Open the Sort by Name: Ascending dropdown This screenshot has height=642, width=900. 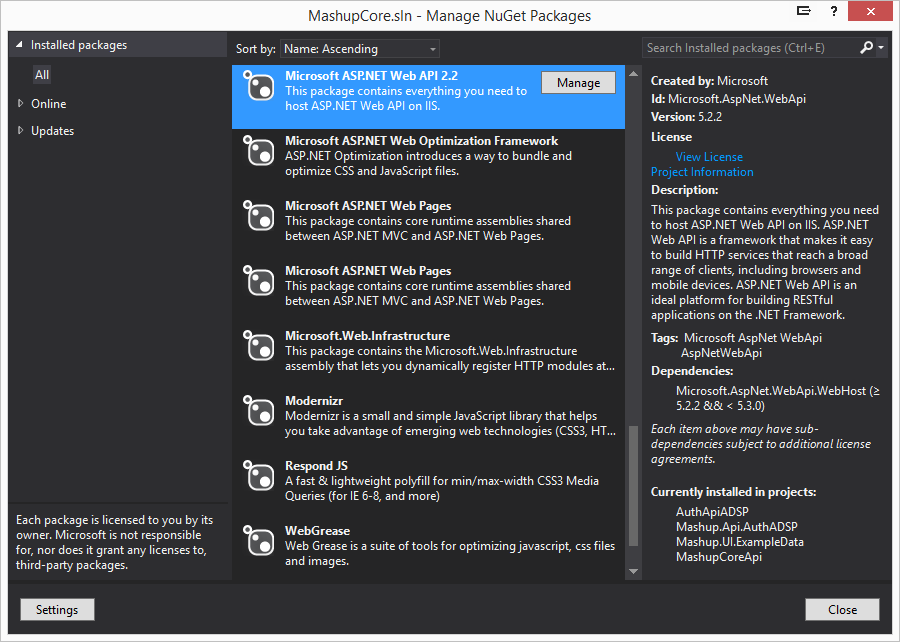(360, 49)
